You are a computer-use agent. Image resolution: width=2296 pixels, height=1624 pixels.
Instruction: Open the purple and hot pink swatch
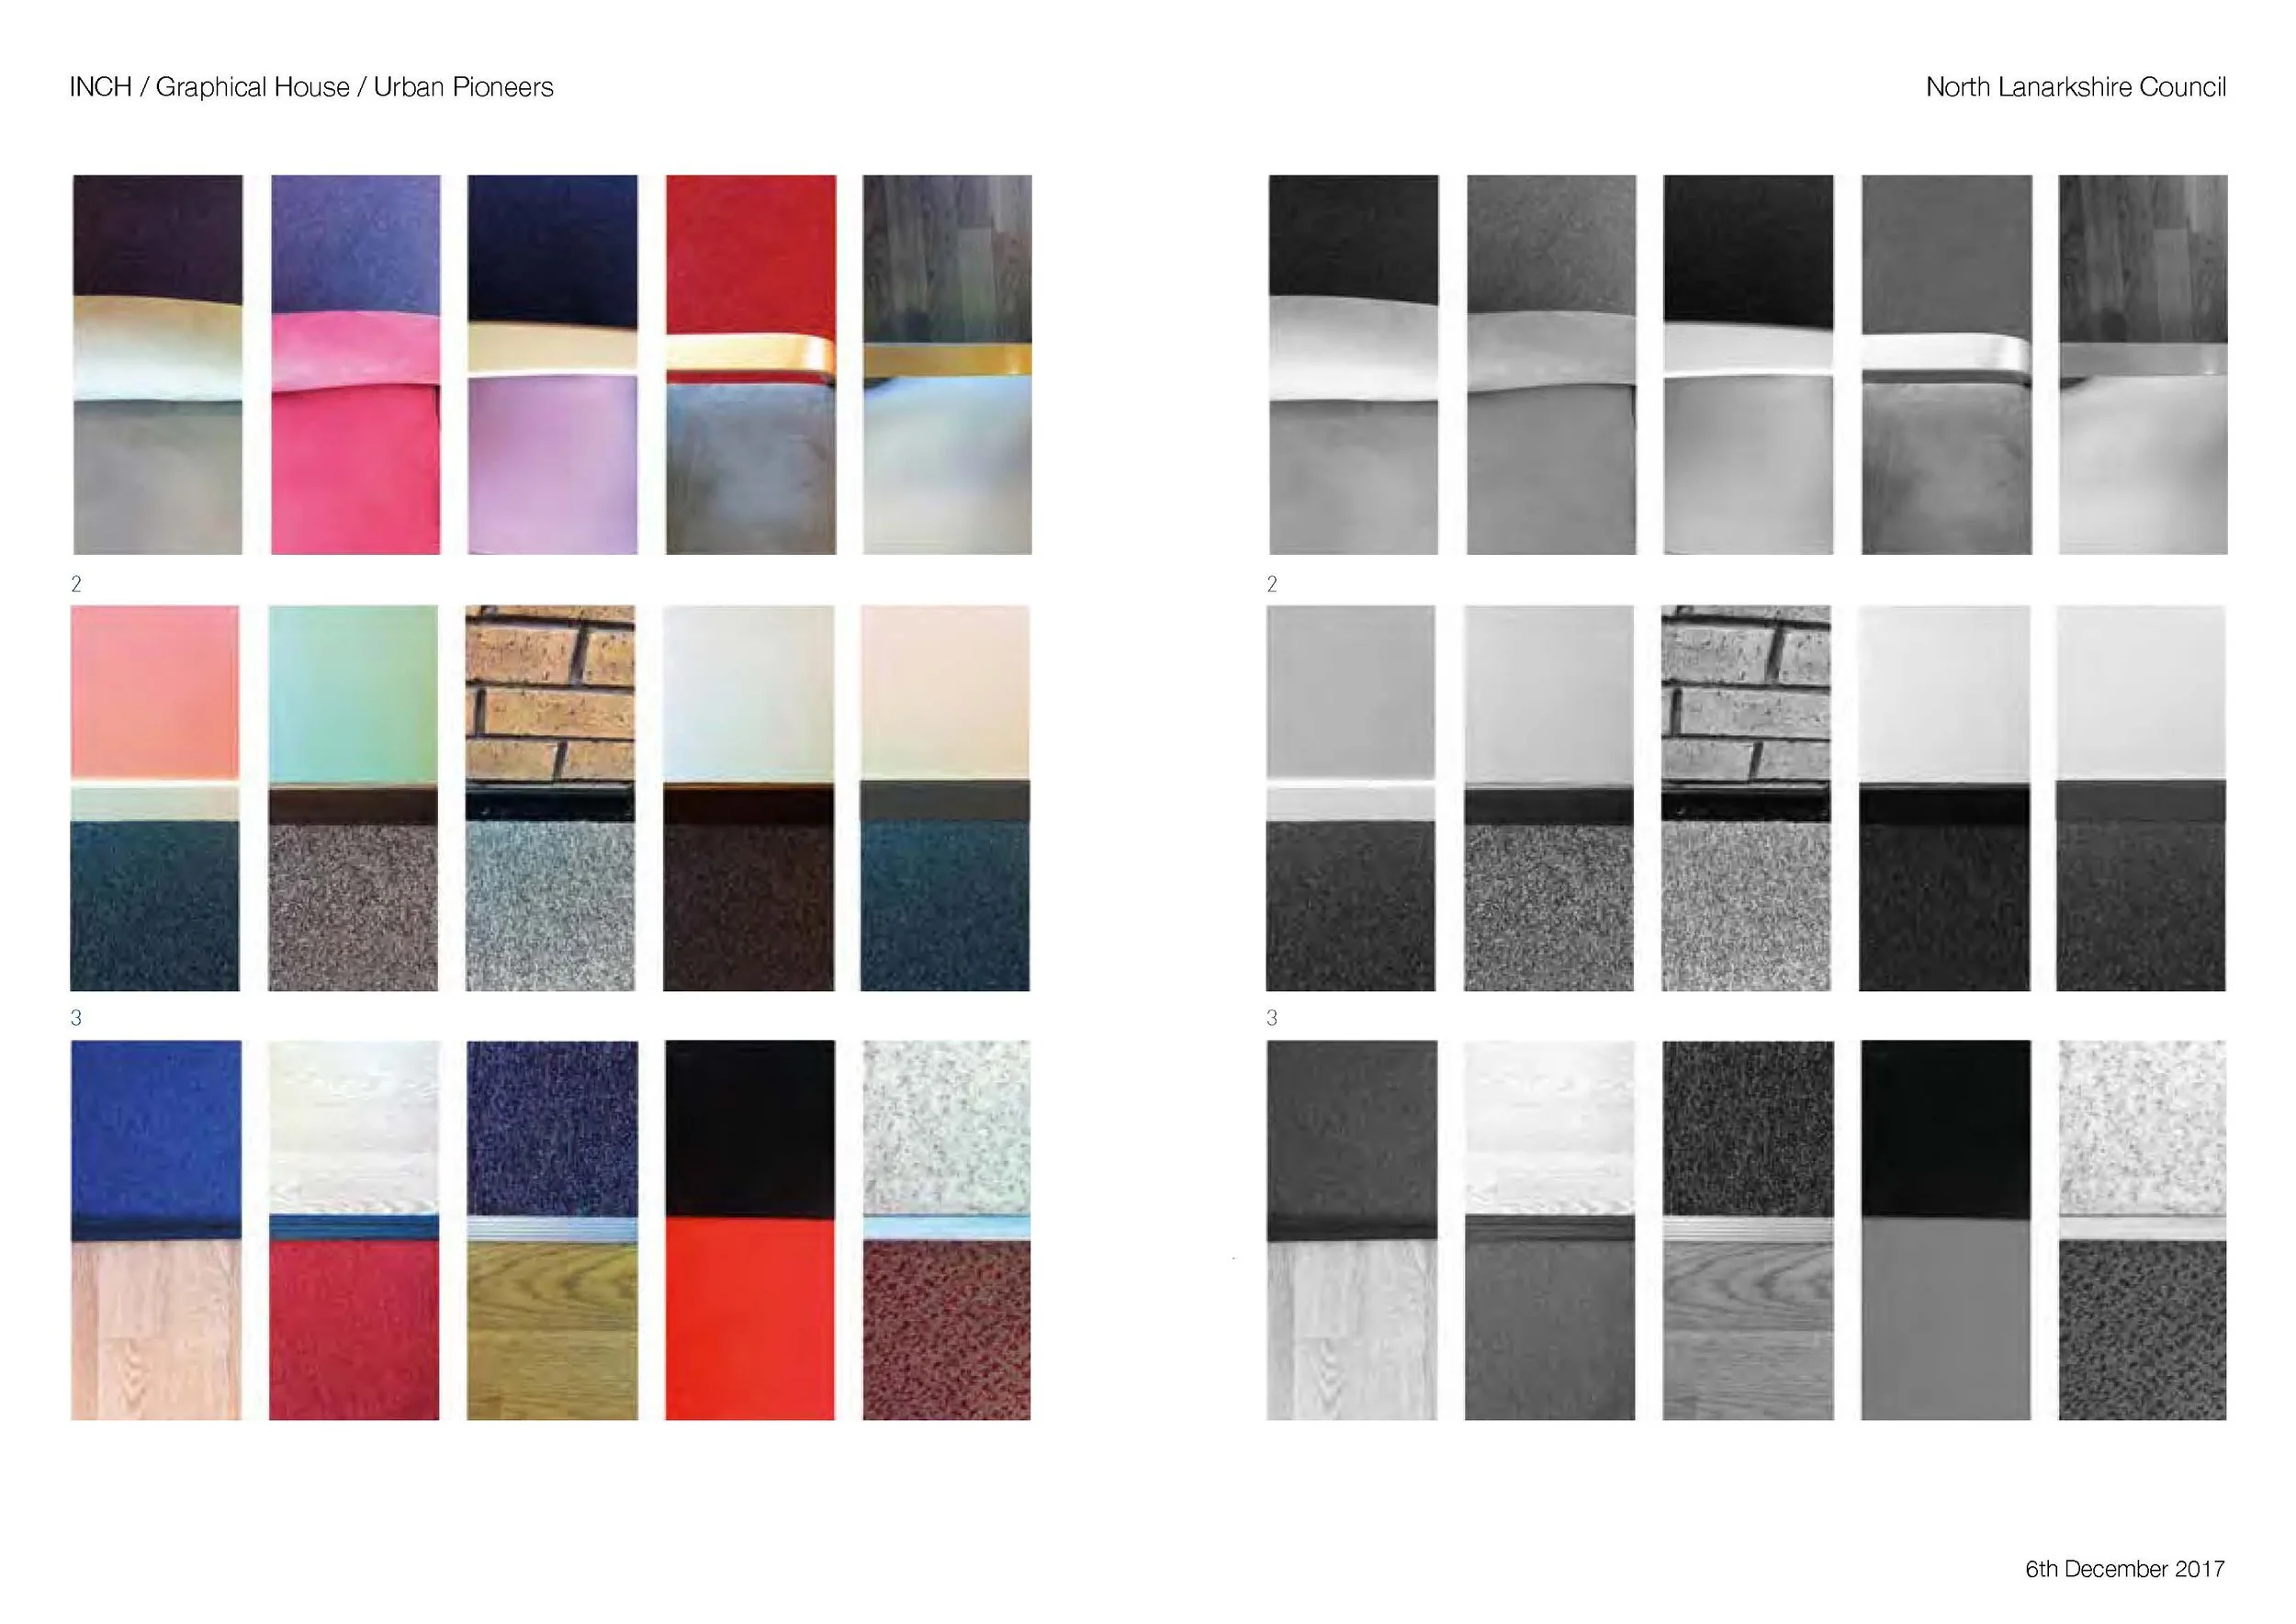[x=355, y=365]
